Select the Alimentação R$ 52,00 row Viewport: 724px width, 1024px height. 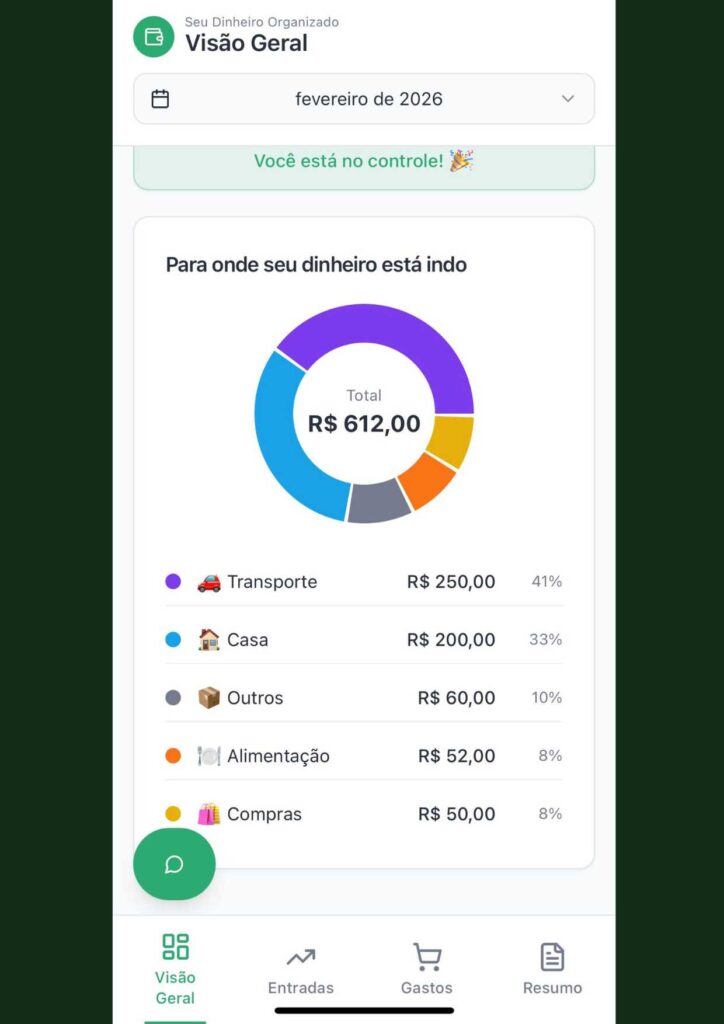coord(364,756)
